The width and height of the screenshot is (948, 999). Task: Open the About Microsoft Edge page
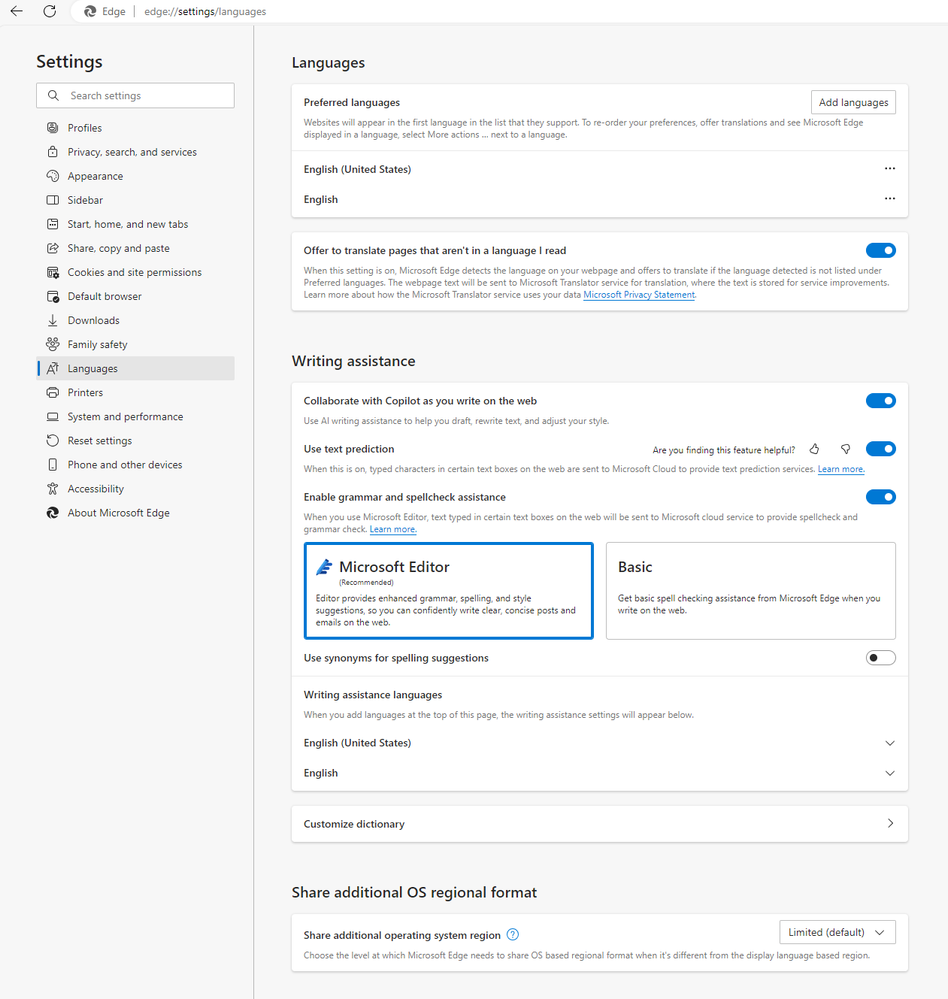135,513
